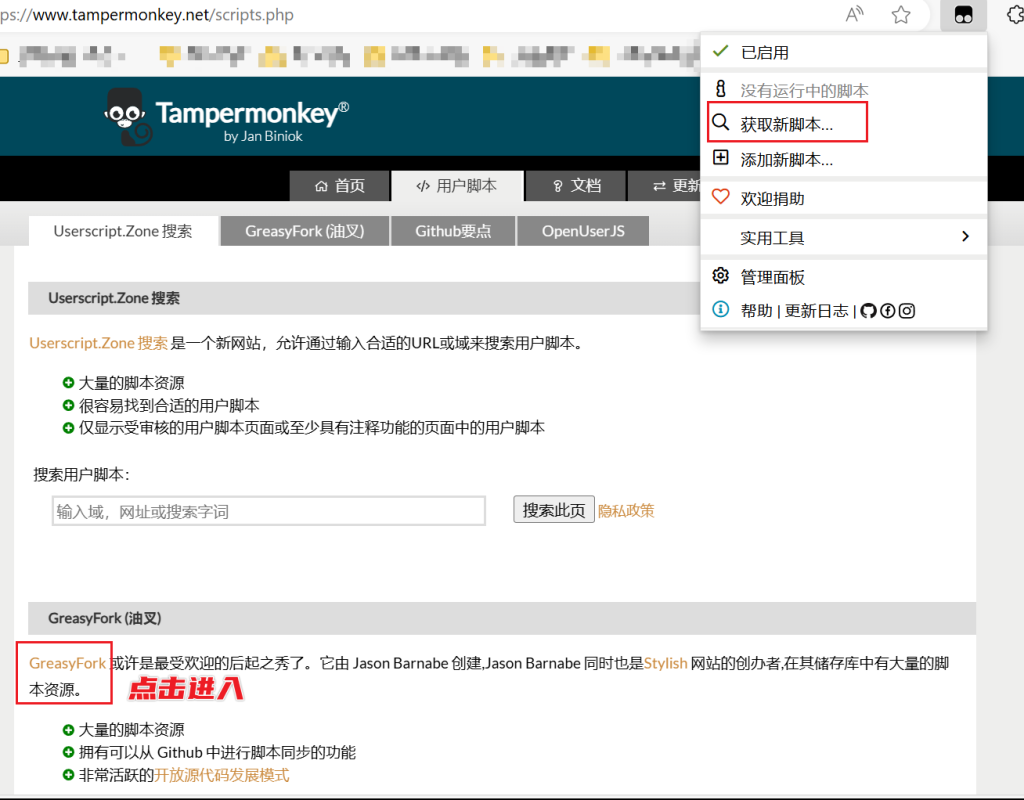Image resolution: width=1024 pixels, height=800 pixels.
Task: Click the userscript search input field
Action: click(x=268, y=511)
